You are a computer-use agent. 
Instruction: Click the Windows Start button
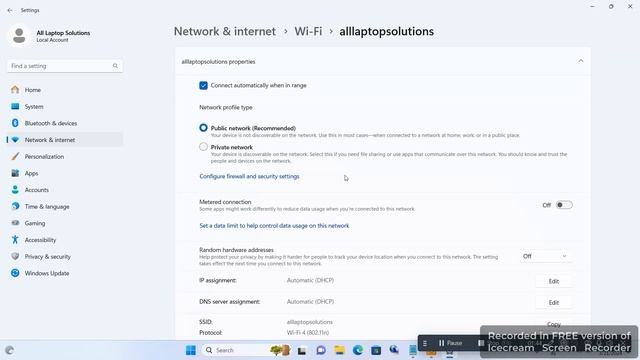click(191, 350)
